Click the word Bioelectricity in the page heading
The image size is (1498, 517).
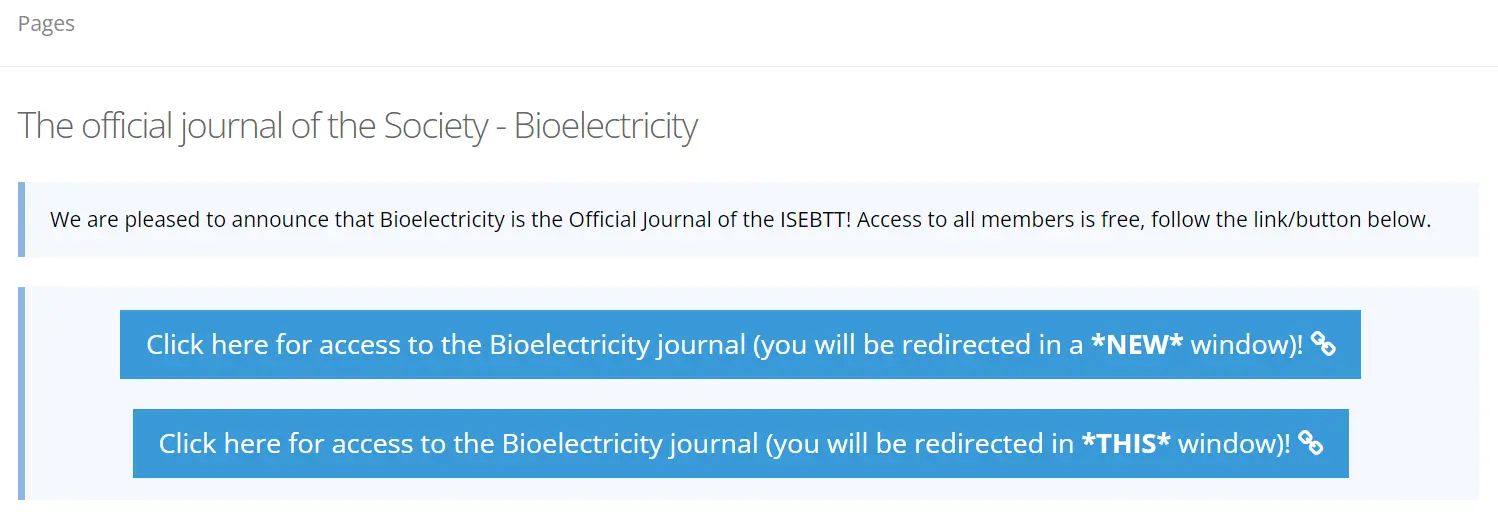(x=605, y=127)
